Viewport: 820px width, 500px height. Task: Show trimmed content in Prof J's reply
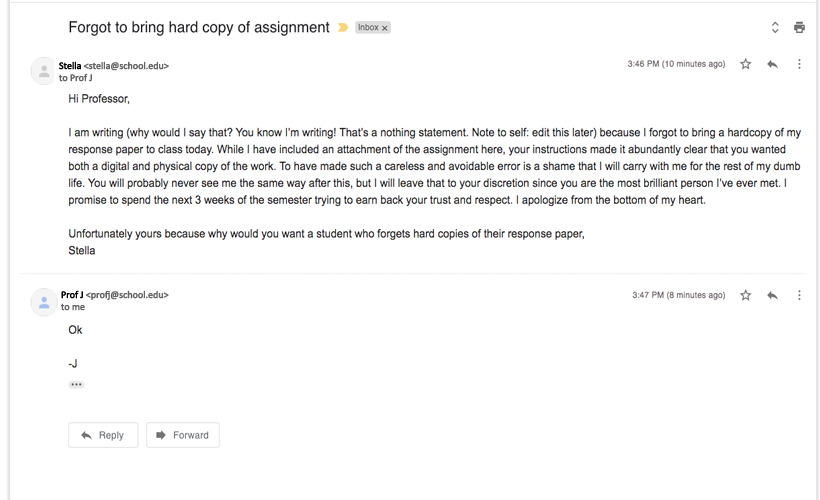(76, 384)
